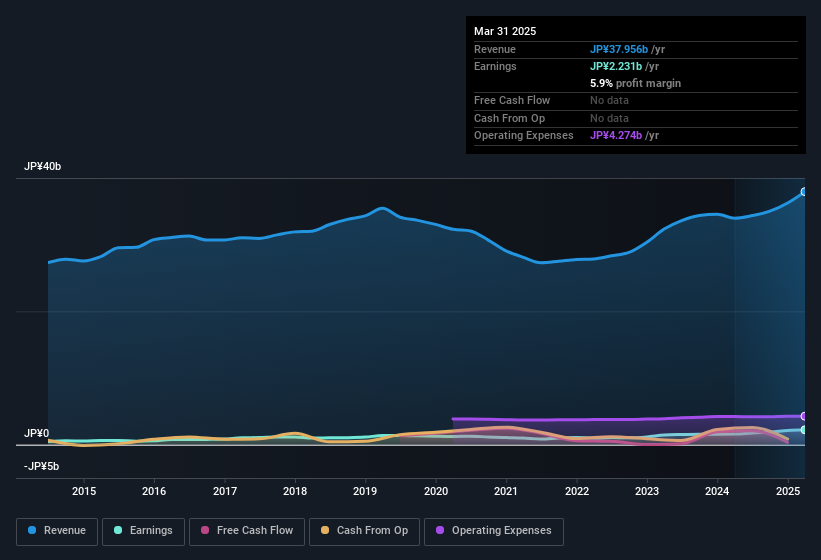Click the 2018 label on the x-axis
Screen dimensions: 821x560
pyautogui.click(x=295, y=491)
